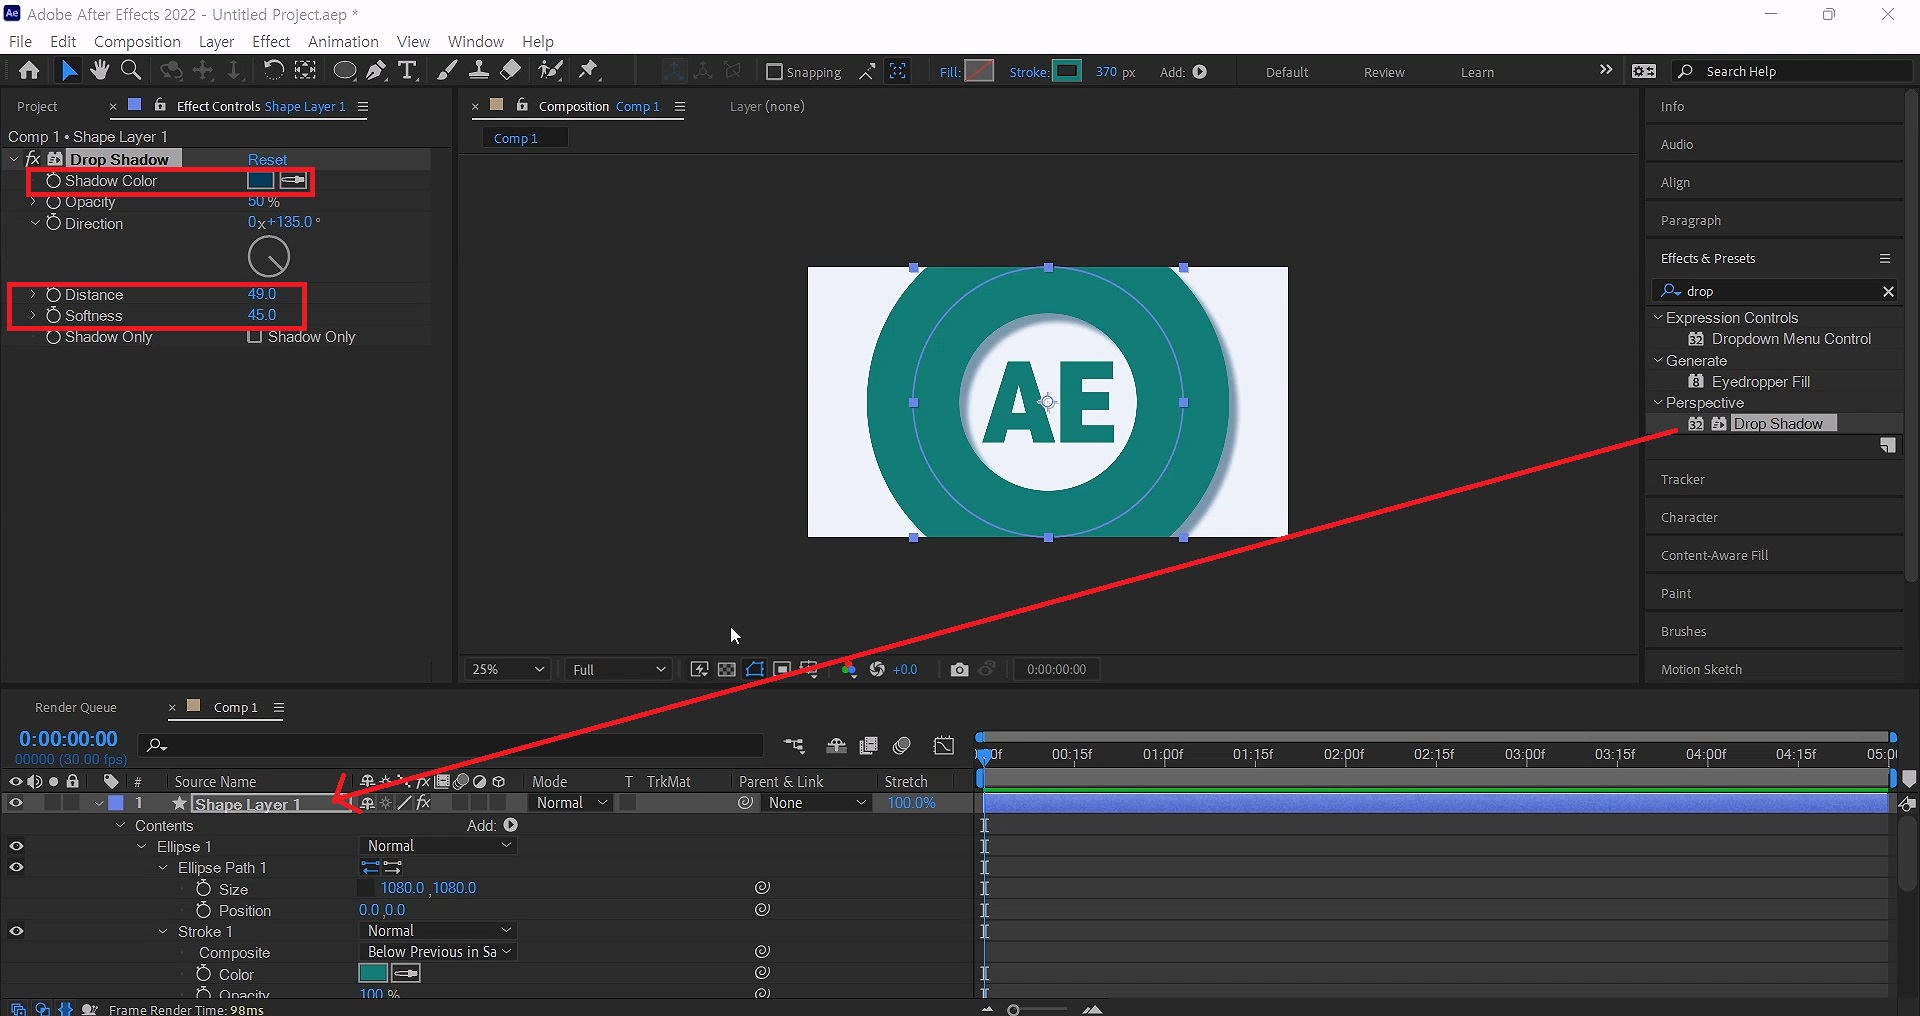This screenshot has width=1920, height=1016.
Task: Click Show Channel color management icon
Action: [849, 669]
